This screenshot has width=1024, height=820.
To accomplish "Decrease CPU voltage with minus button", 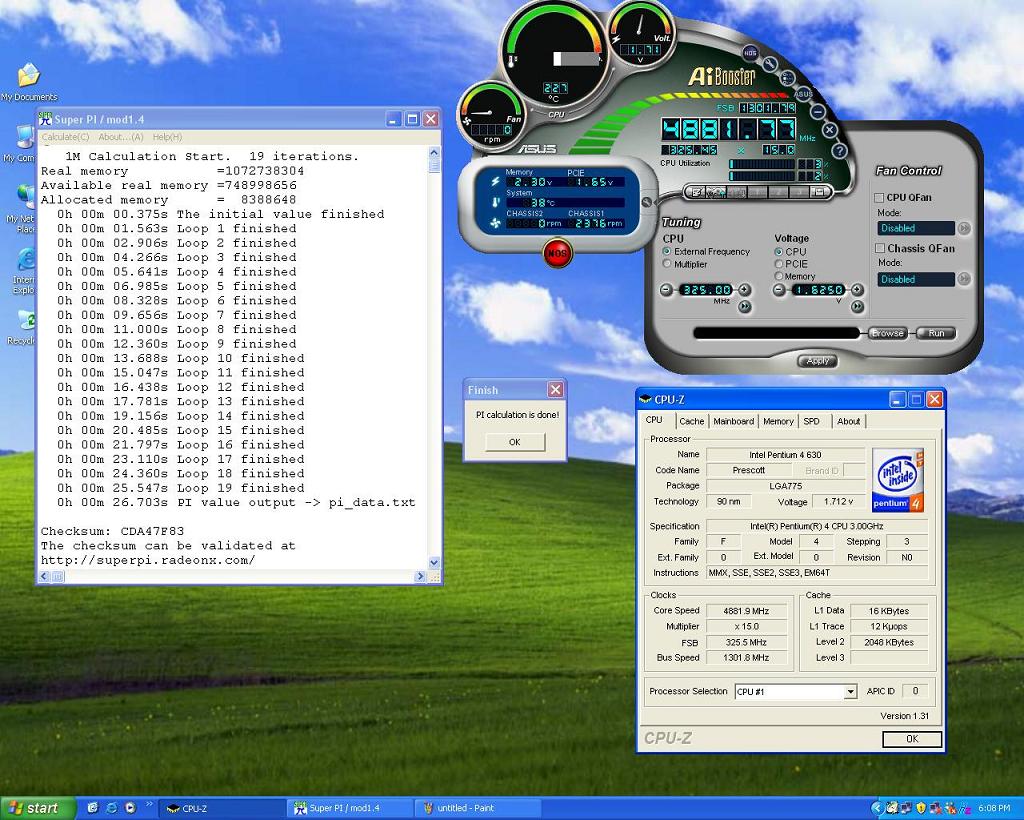I will pos(778,290).
